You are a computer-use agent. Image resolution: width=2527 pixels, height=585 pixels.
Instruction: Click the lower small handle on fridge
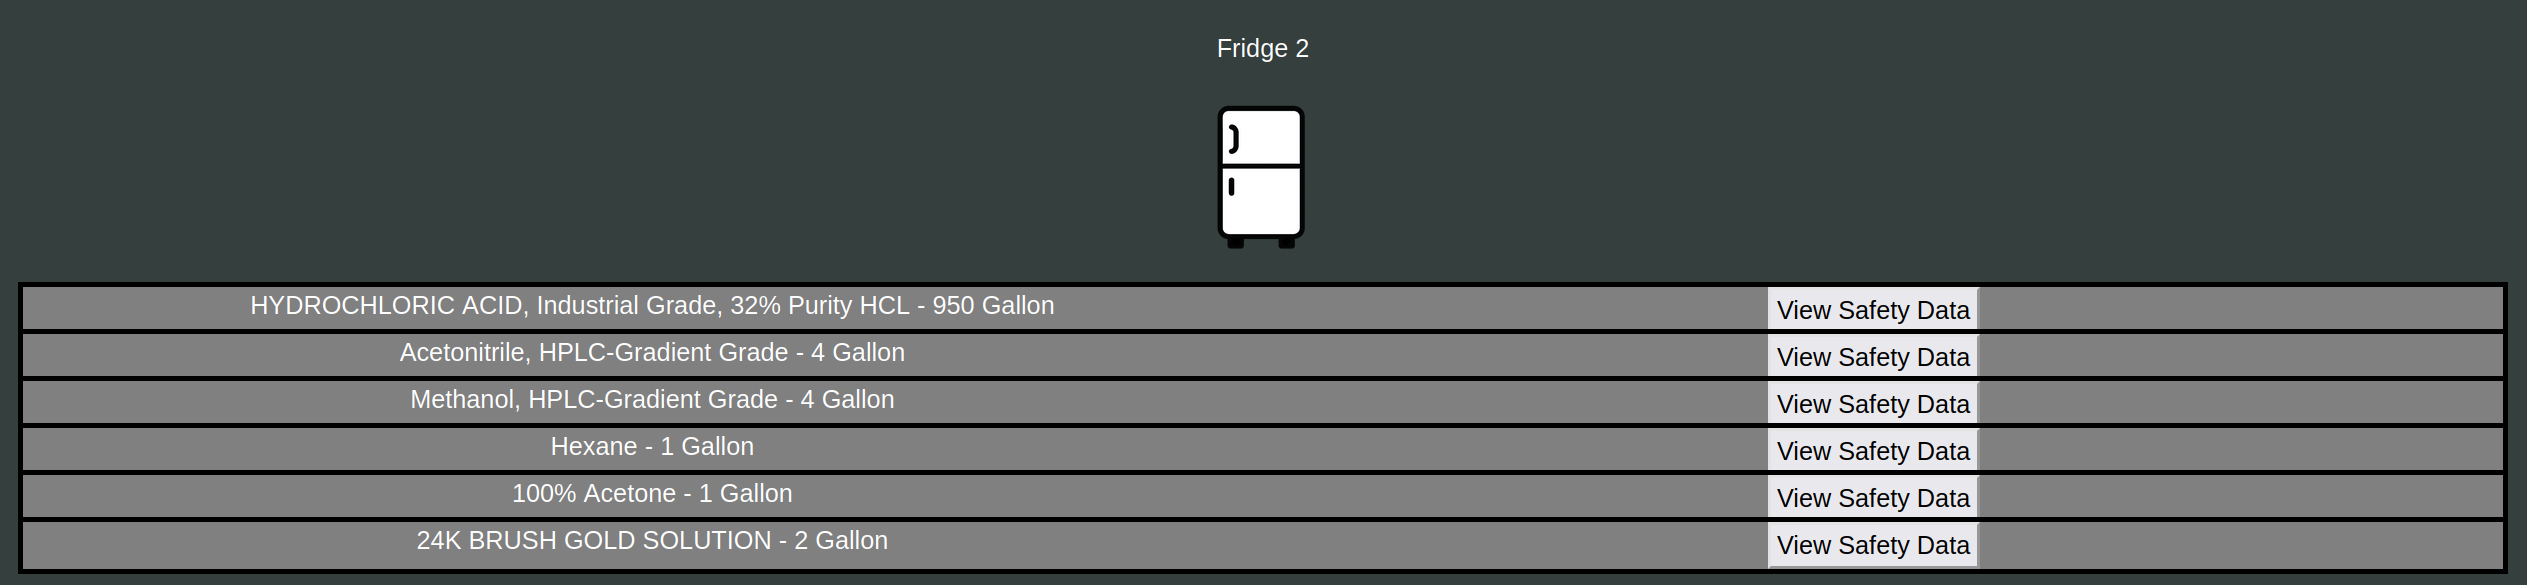1231,186
